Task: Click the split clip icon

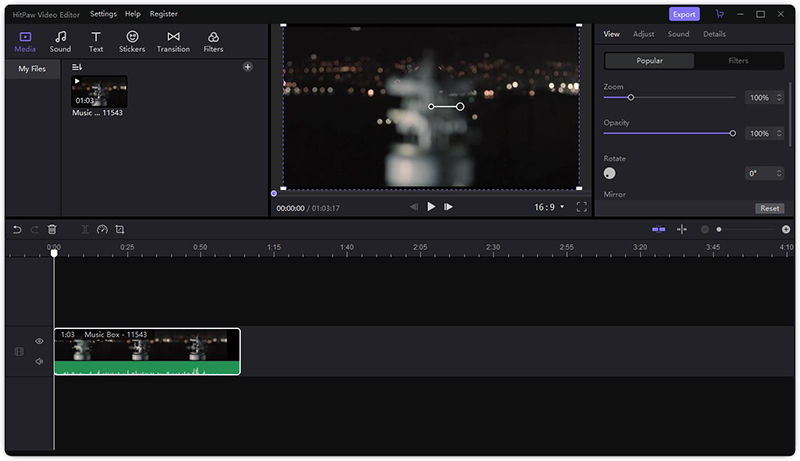Action: 85,229
